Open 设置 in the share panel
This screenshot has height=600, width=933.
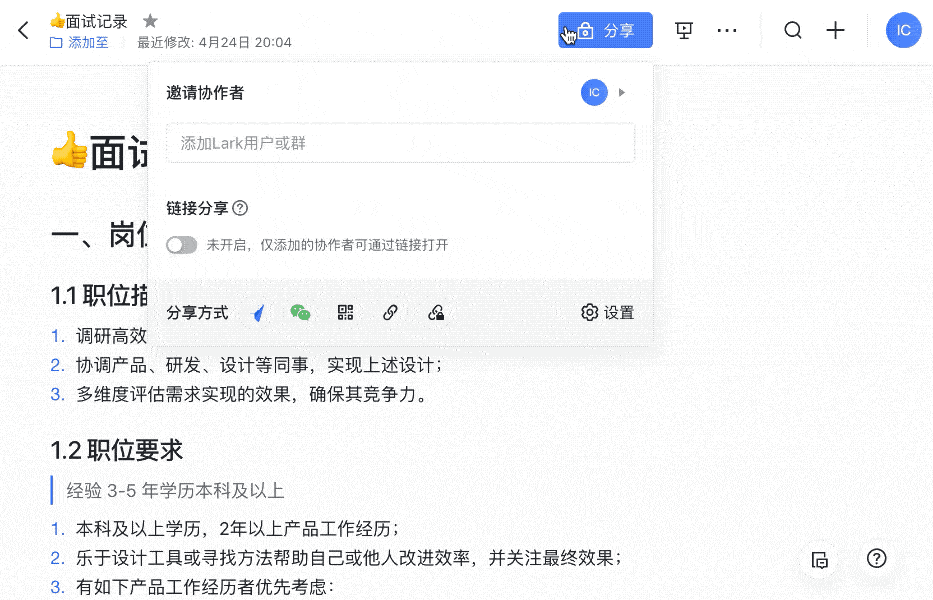608,313
